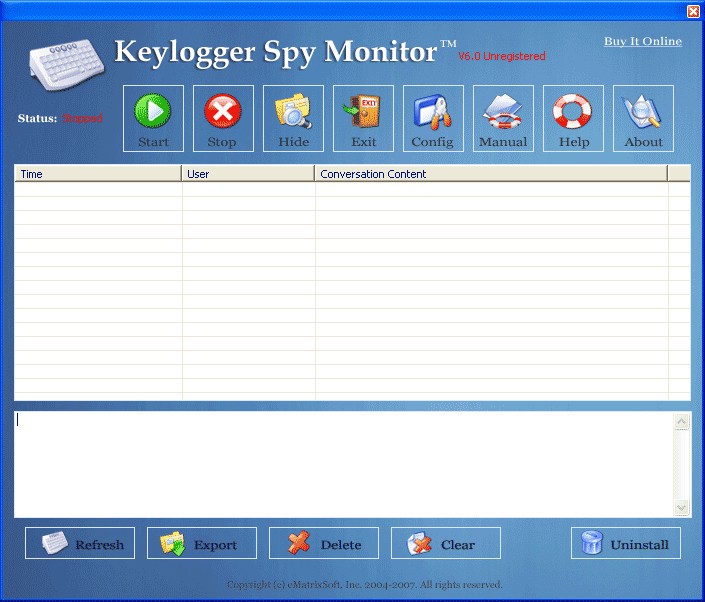Export the logged records

(x=202, y=543)
